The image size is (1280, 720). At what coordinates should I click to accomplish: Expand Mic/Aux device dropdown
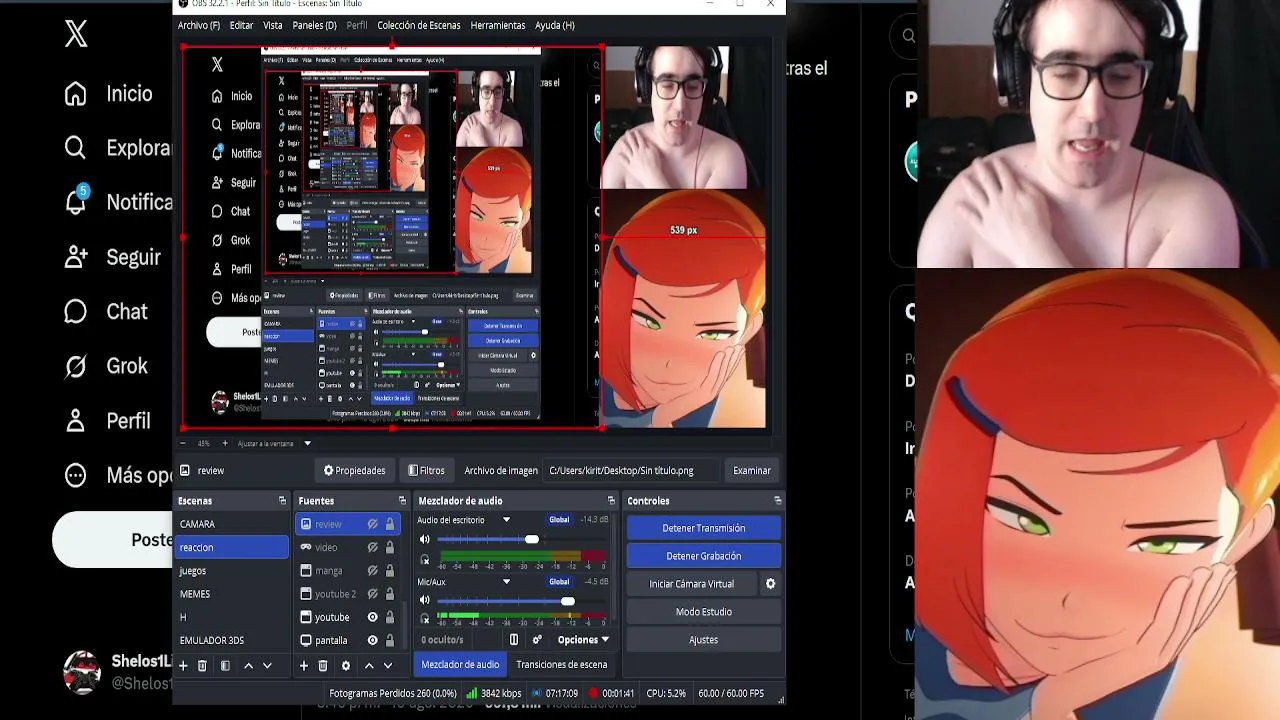click(x=506, y=582)
